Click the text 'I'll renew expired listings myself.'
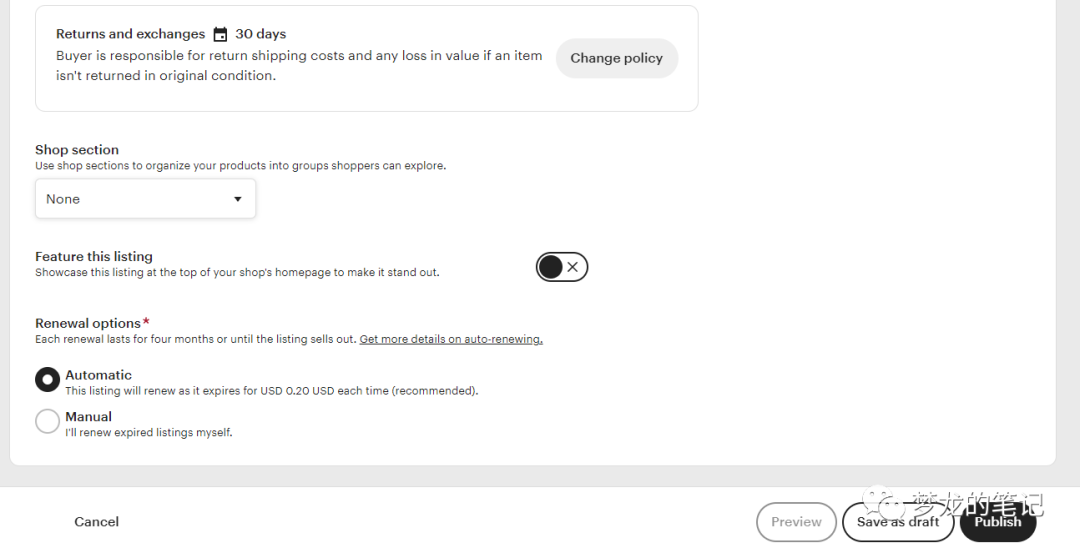Viewport: 1080px width, 553px height. [x=149, y=432]
